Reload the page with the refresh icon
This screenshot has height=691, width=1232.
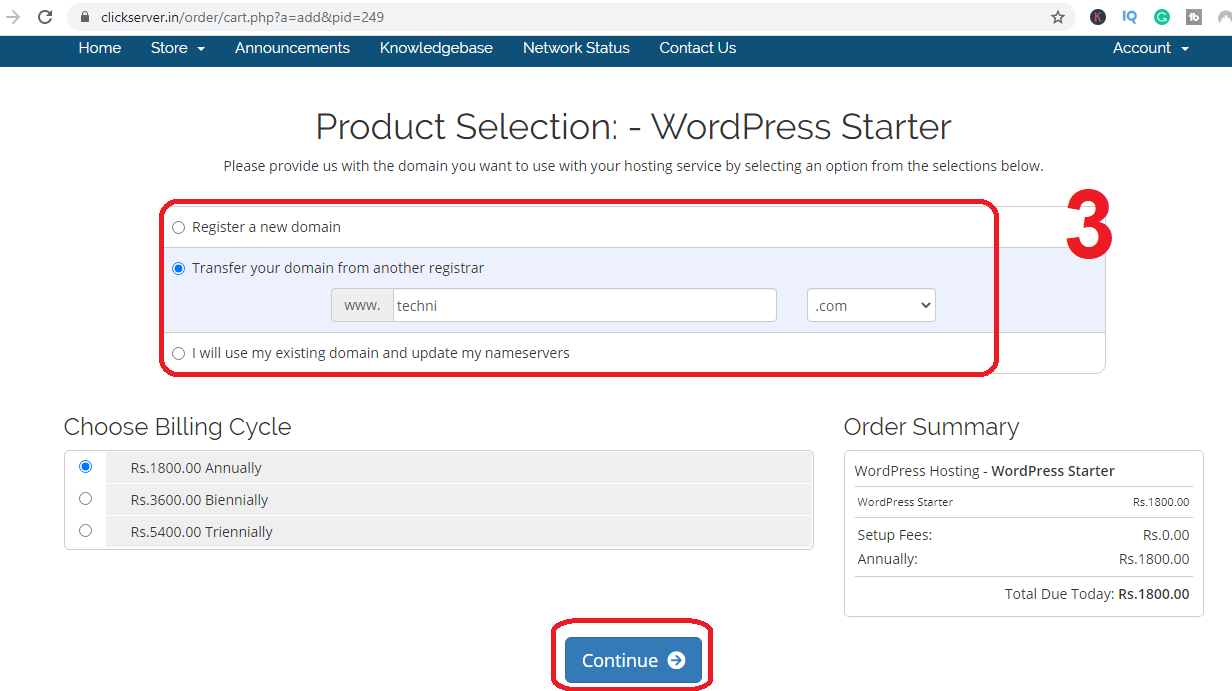tap(45, 17)
